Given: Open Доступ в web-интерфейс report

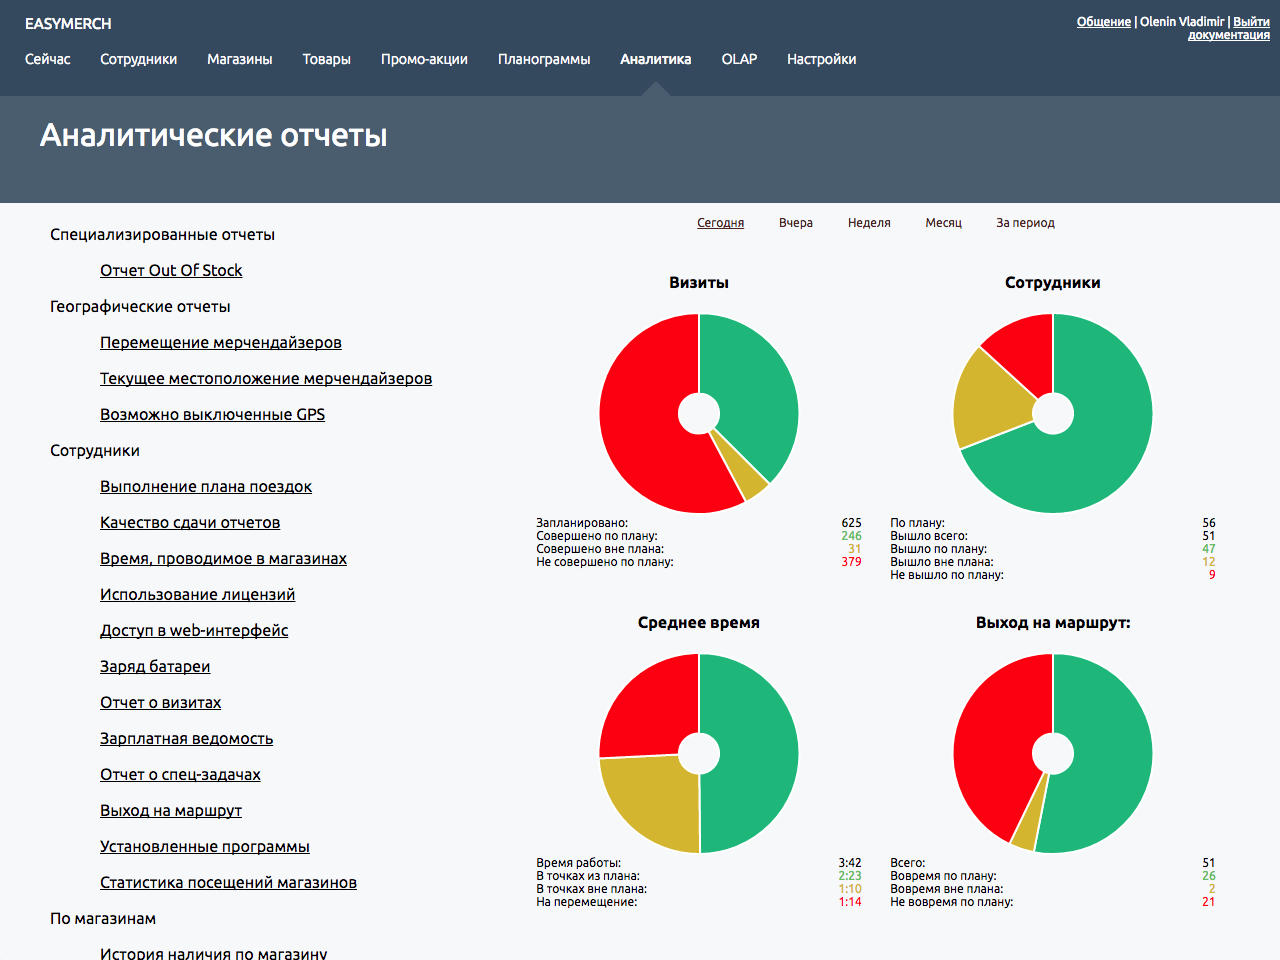Looking at the screenshot, I should [x=194, y=630].
